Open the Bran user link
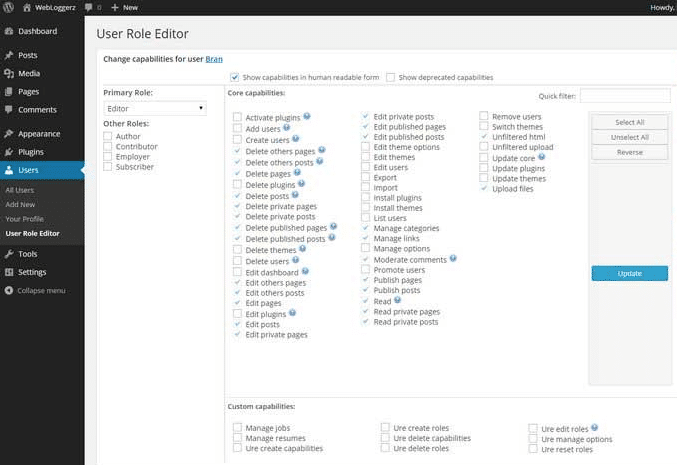The height and width of the screenshot is (465, 677). [x=214, y=59]
